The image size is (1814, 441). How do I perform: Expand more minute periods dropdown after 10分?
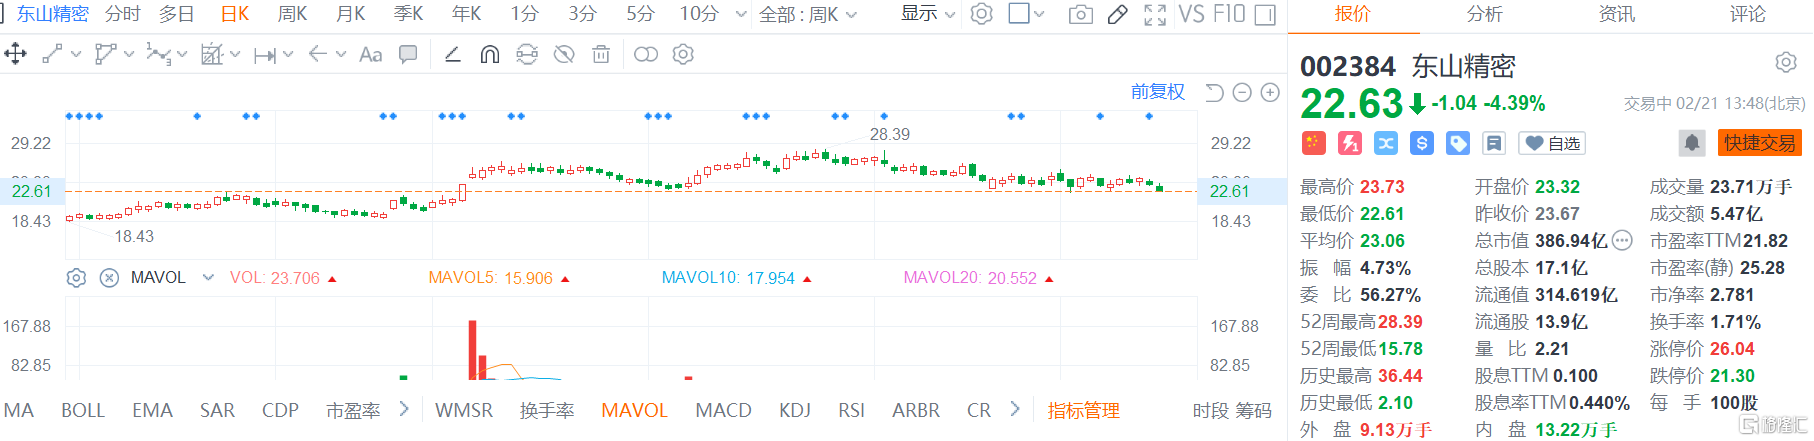point(741,14)
